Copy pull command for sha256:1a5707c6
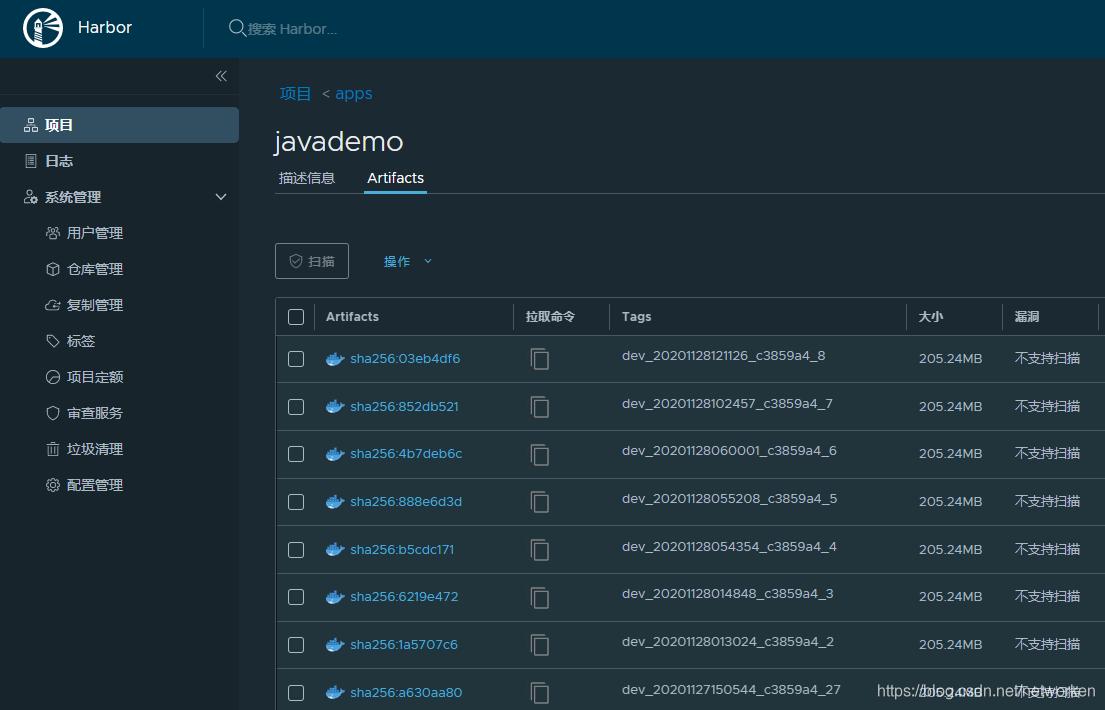Image resolution: width=1105 pixels, height=710 pixels. [x=540, y=645]
